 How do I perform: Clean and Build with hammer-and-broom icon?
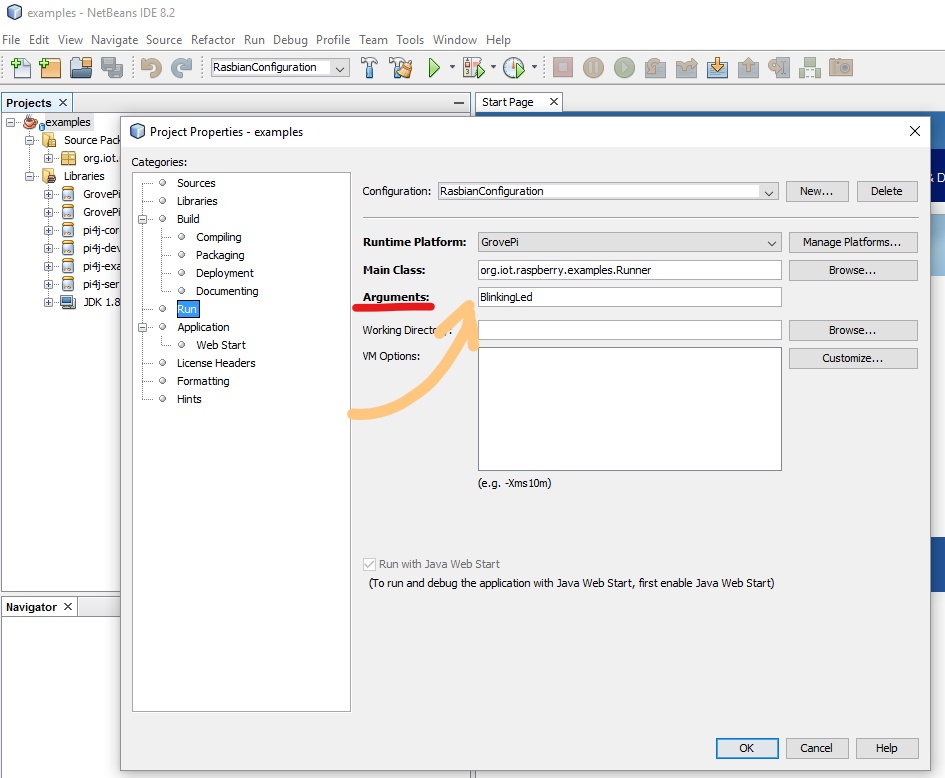(x=401, y=67)
